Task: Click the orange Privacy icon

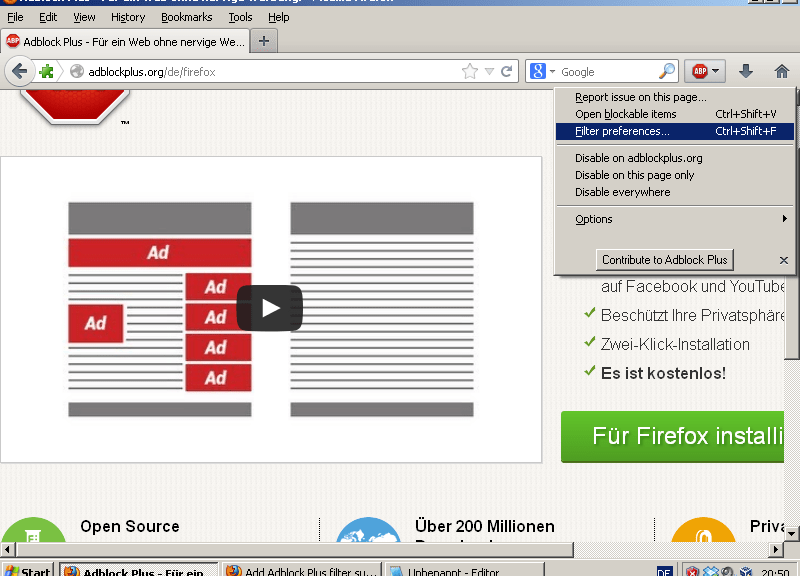Action: [703, 530]
